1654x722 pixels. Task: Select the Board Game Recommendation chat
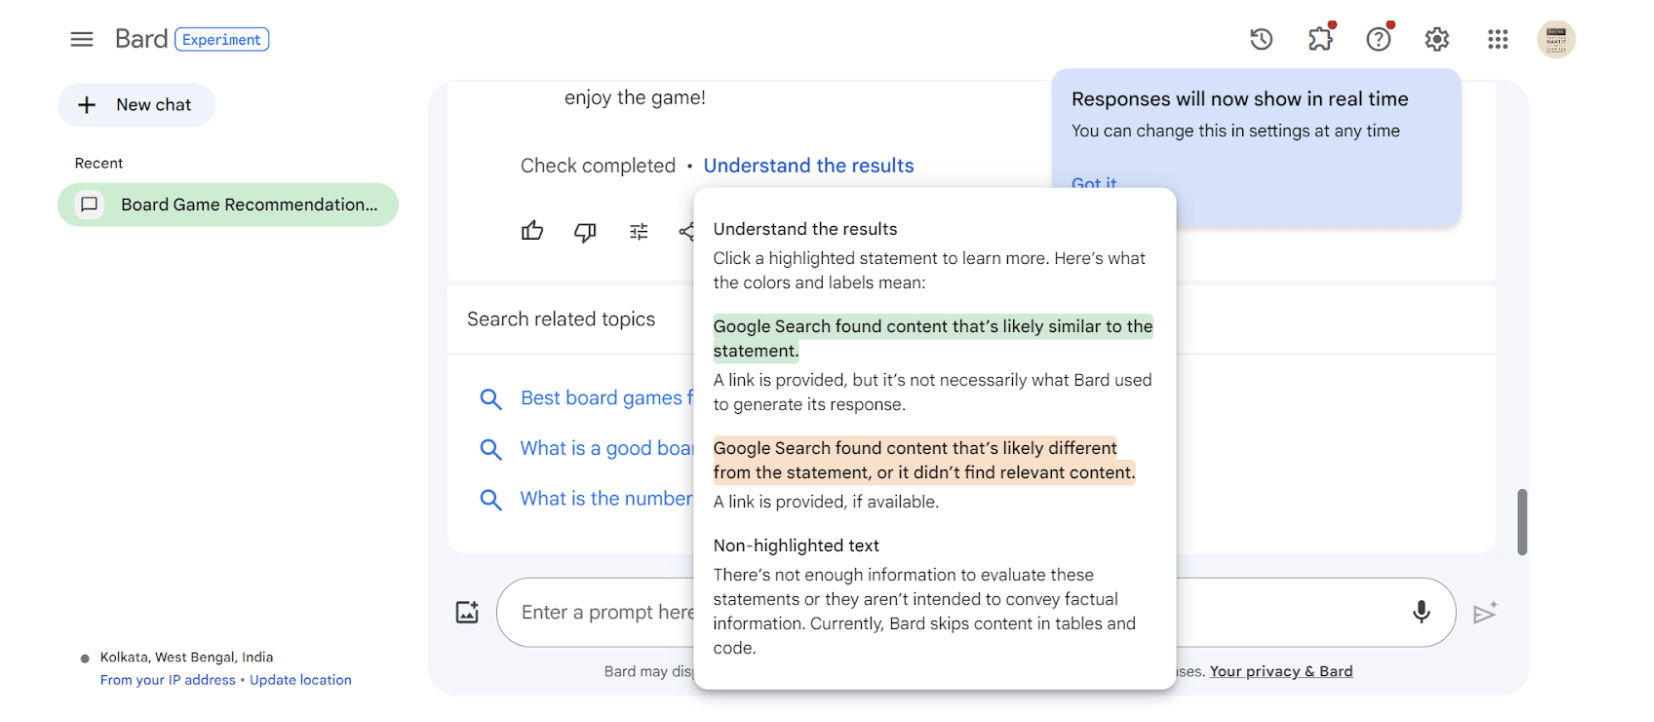pos(228,204)
